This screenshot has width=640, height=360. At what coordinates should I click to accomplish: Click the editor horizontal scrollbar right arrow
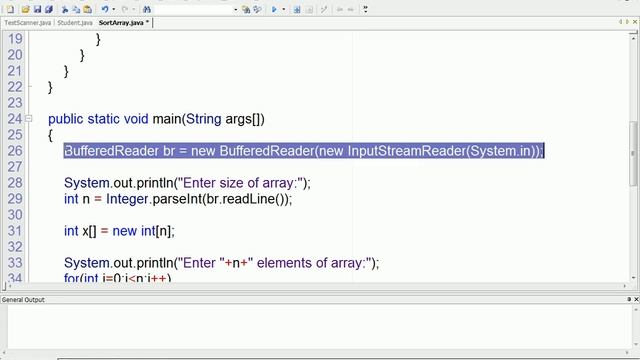tap(625, 286)
